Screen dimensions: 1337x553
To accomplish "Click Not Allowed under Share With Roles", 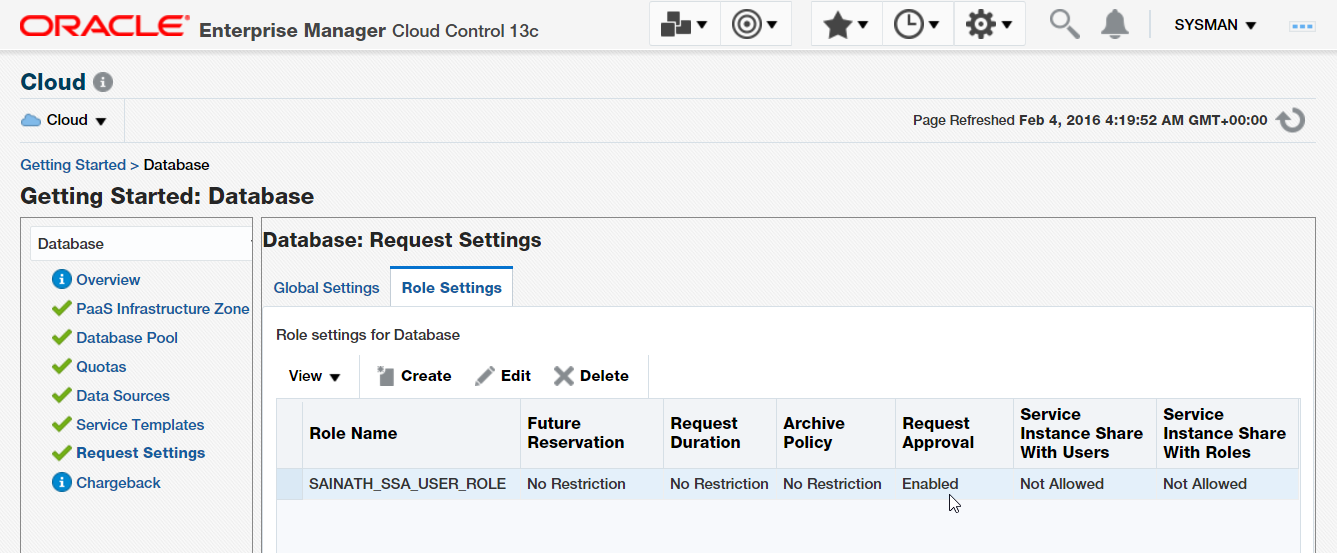I will [x=1205, y=484].
